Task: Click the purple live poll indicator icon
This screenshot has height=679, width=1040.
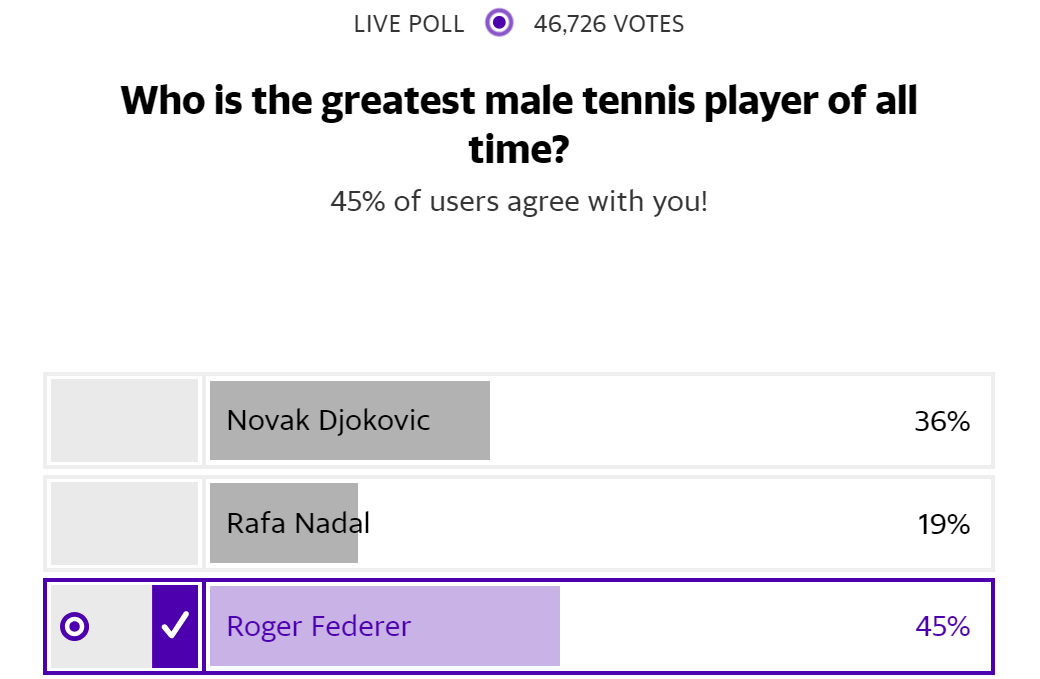Action: point(499,23)
